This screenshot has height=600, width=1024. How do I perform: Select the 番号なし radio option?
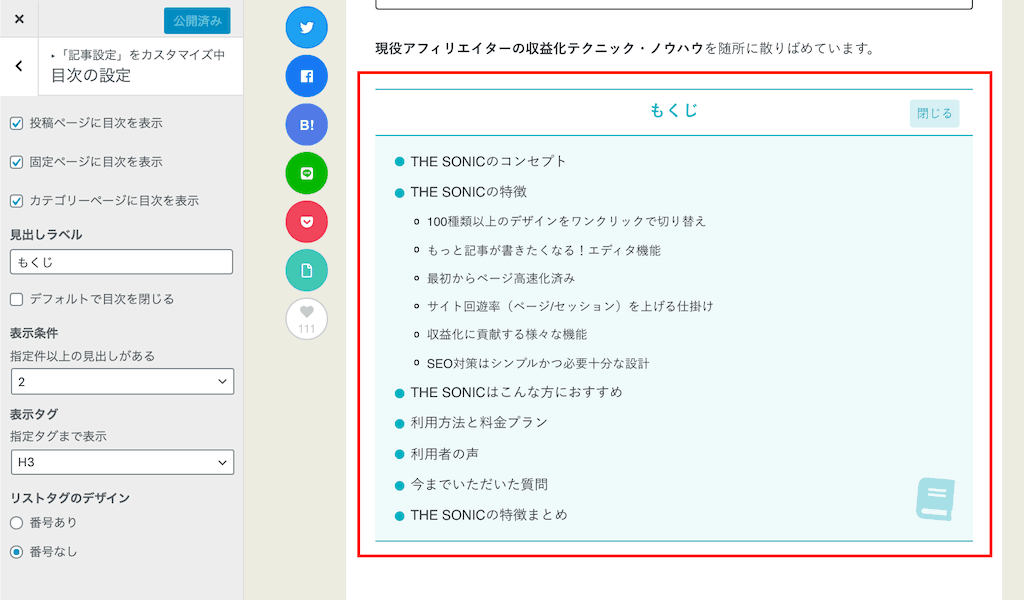pos(16,552)
